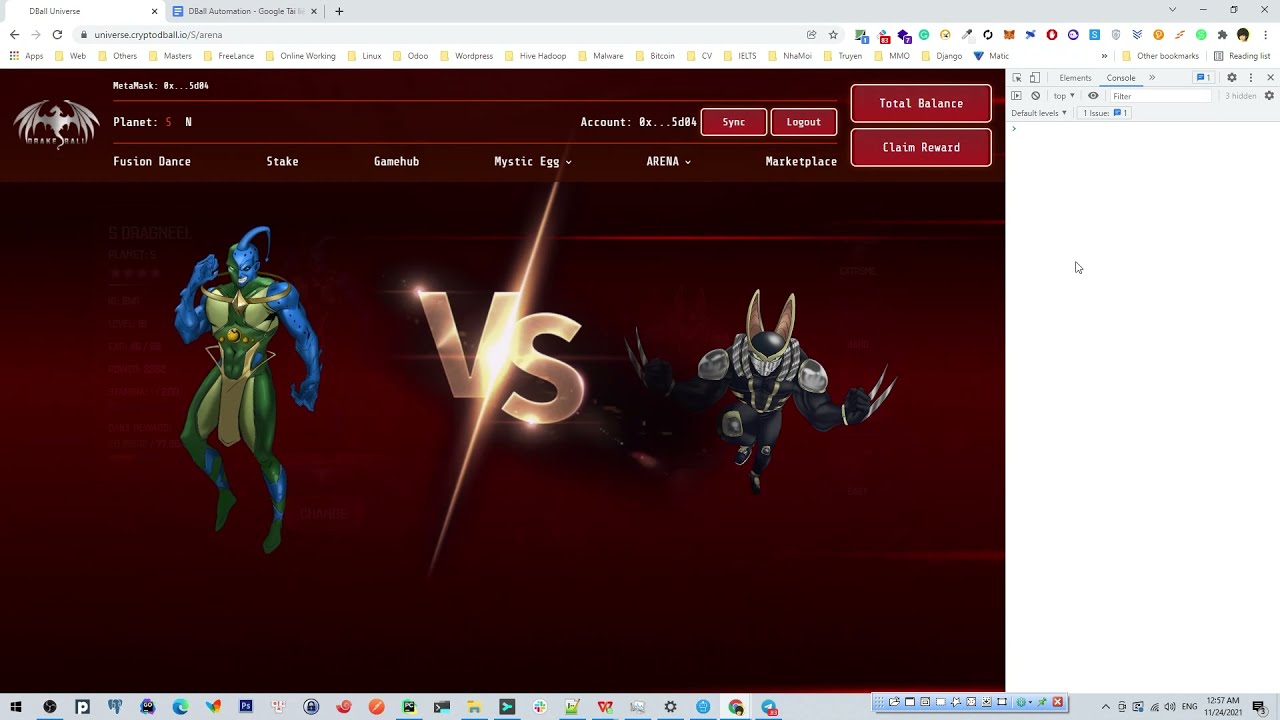
Task: Open Telegram from the taskbar
Action: click(769, 707)
